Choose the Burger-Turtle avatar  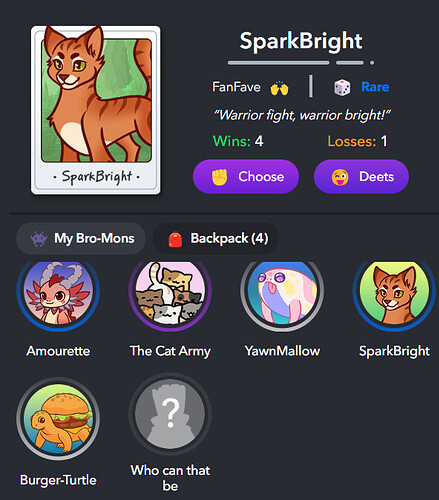(58, 419)
